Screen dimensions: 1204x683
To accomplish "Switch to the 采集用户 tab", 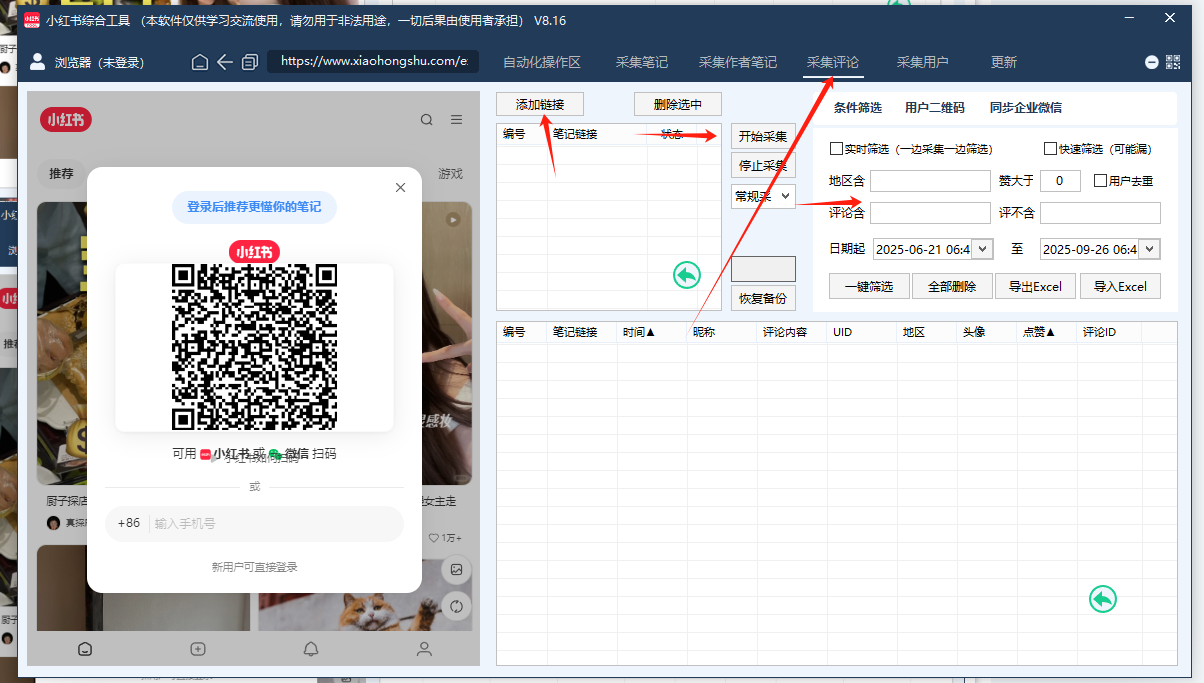I will [923, 62].
